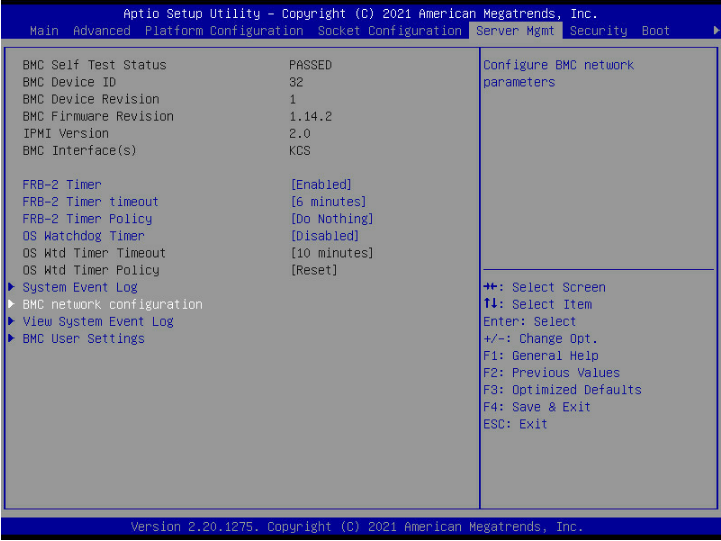This screenshot has width=721, height=541.
Task: Toggle the OS Watchdog Timer Disabled value
Action: click(324, 236)
